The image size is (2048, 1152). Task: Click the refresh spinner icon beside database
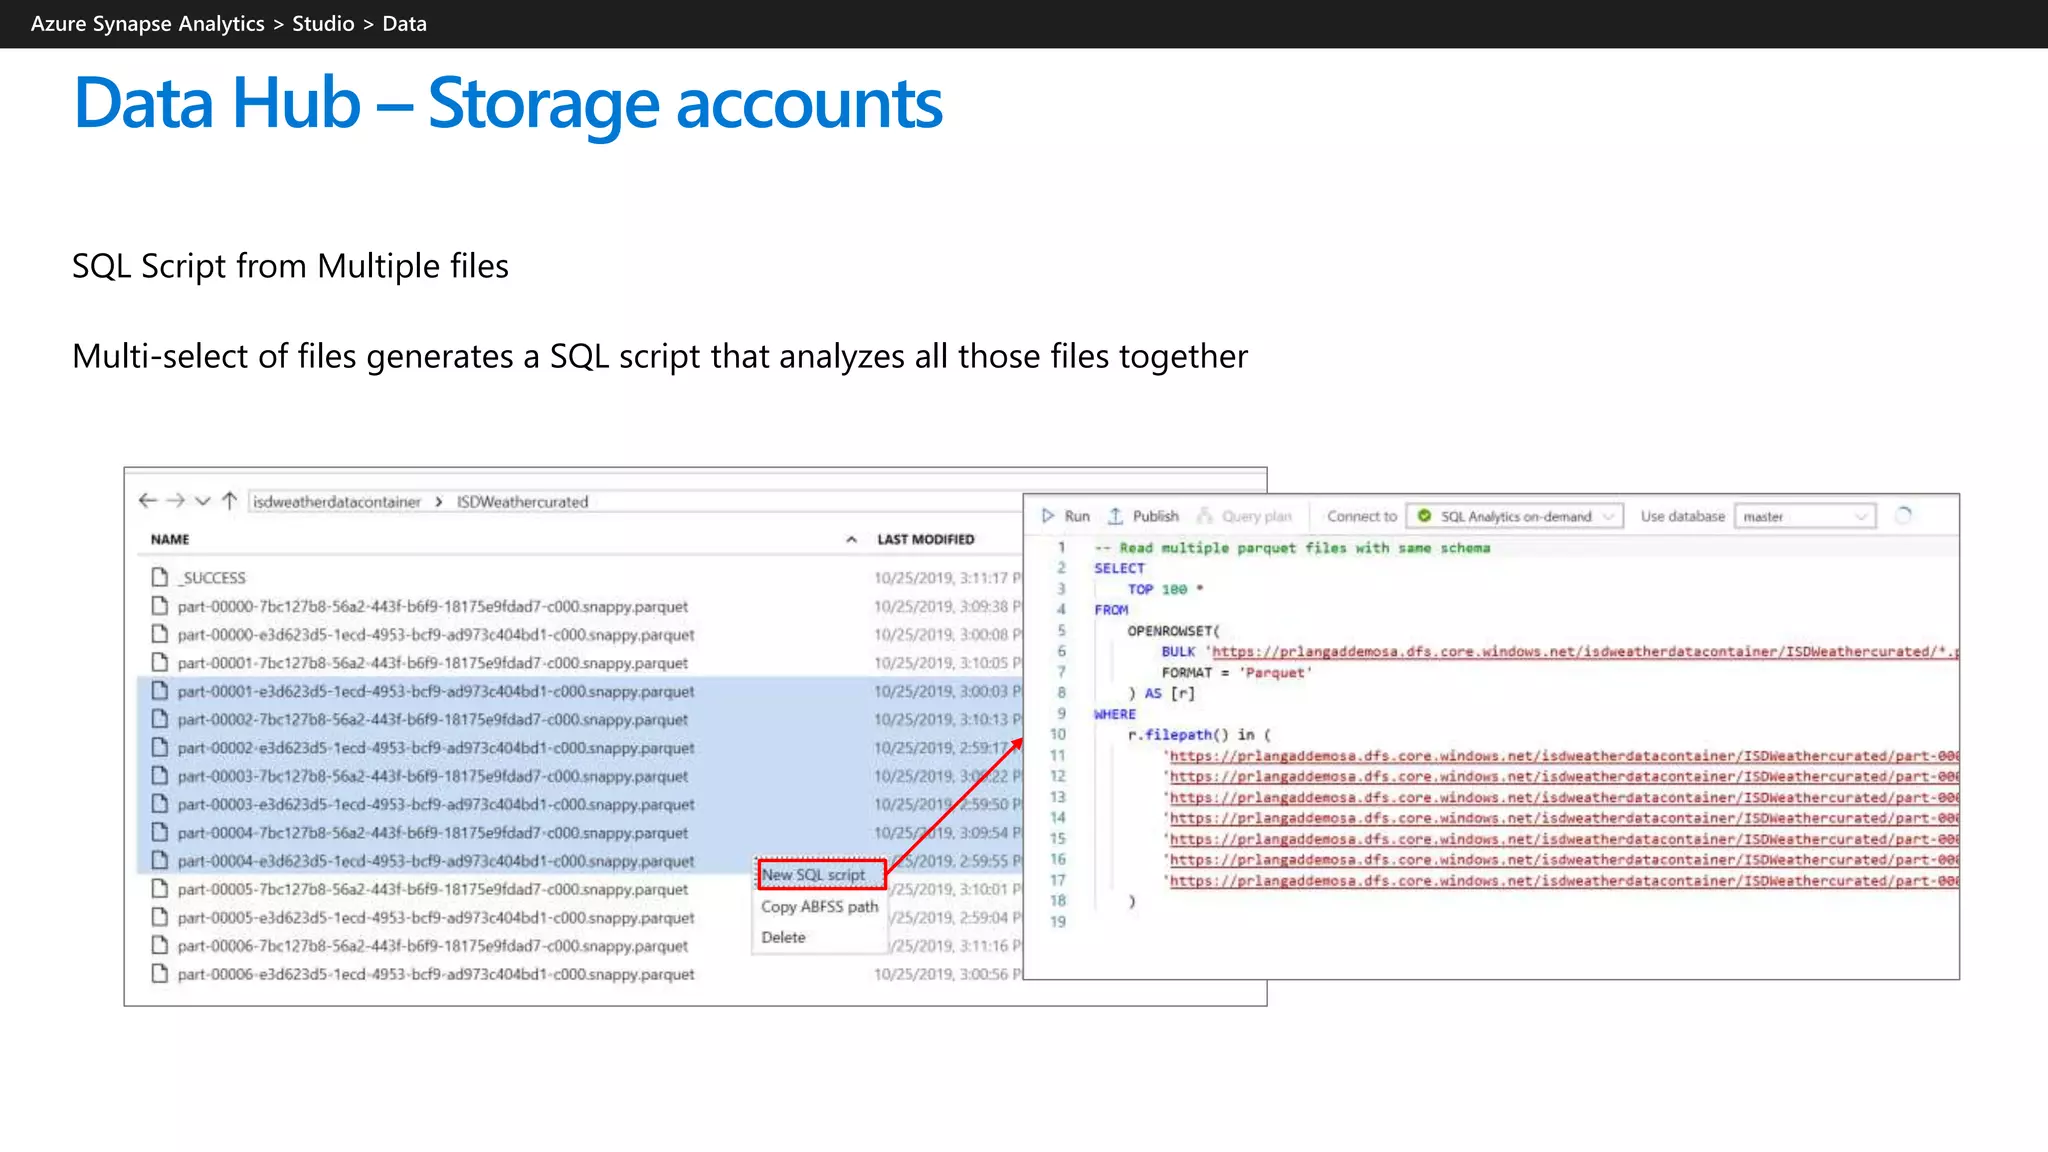1903,516
